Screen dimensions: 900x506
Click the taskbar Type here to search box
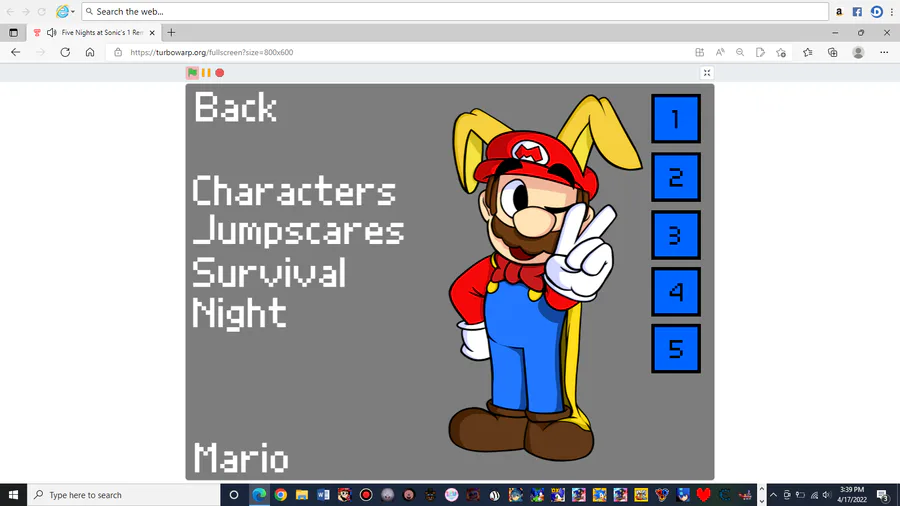[123, 495]
